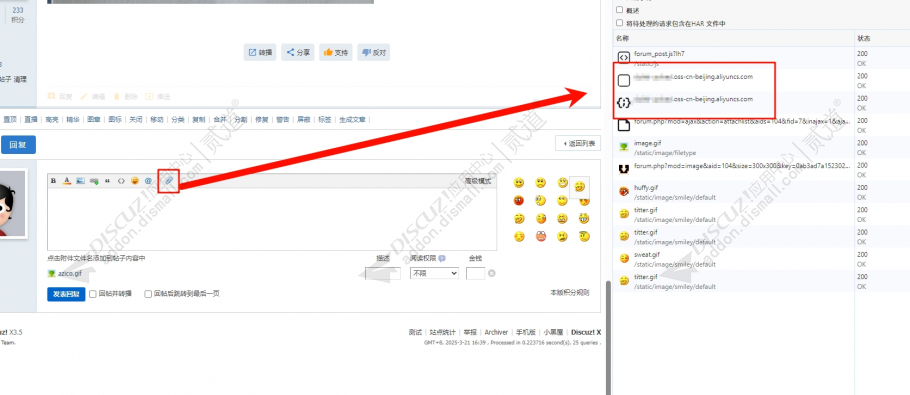Insert a code block with the <> icon
The image size is (910, 395).
121,181
